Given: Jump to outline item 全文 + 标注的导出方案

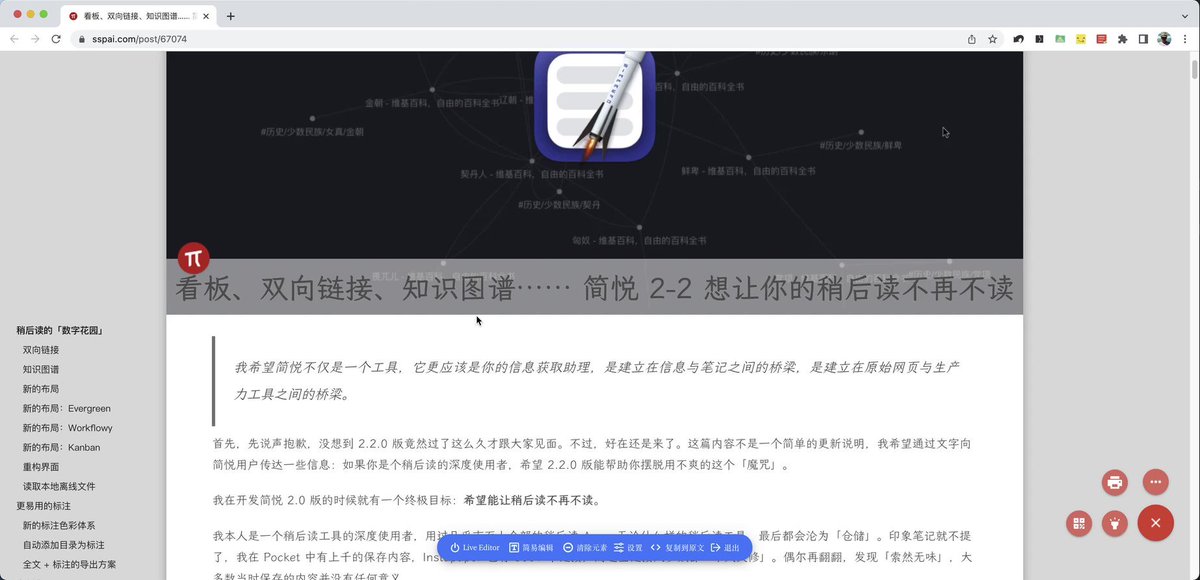Looking at the screenshot, I should tap(69, 564).
